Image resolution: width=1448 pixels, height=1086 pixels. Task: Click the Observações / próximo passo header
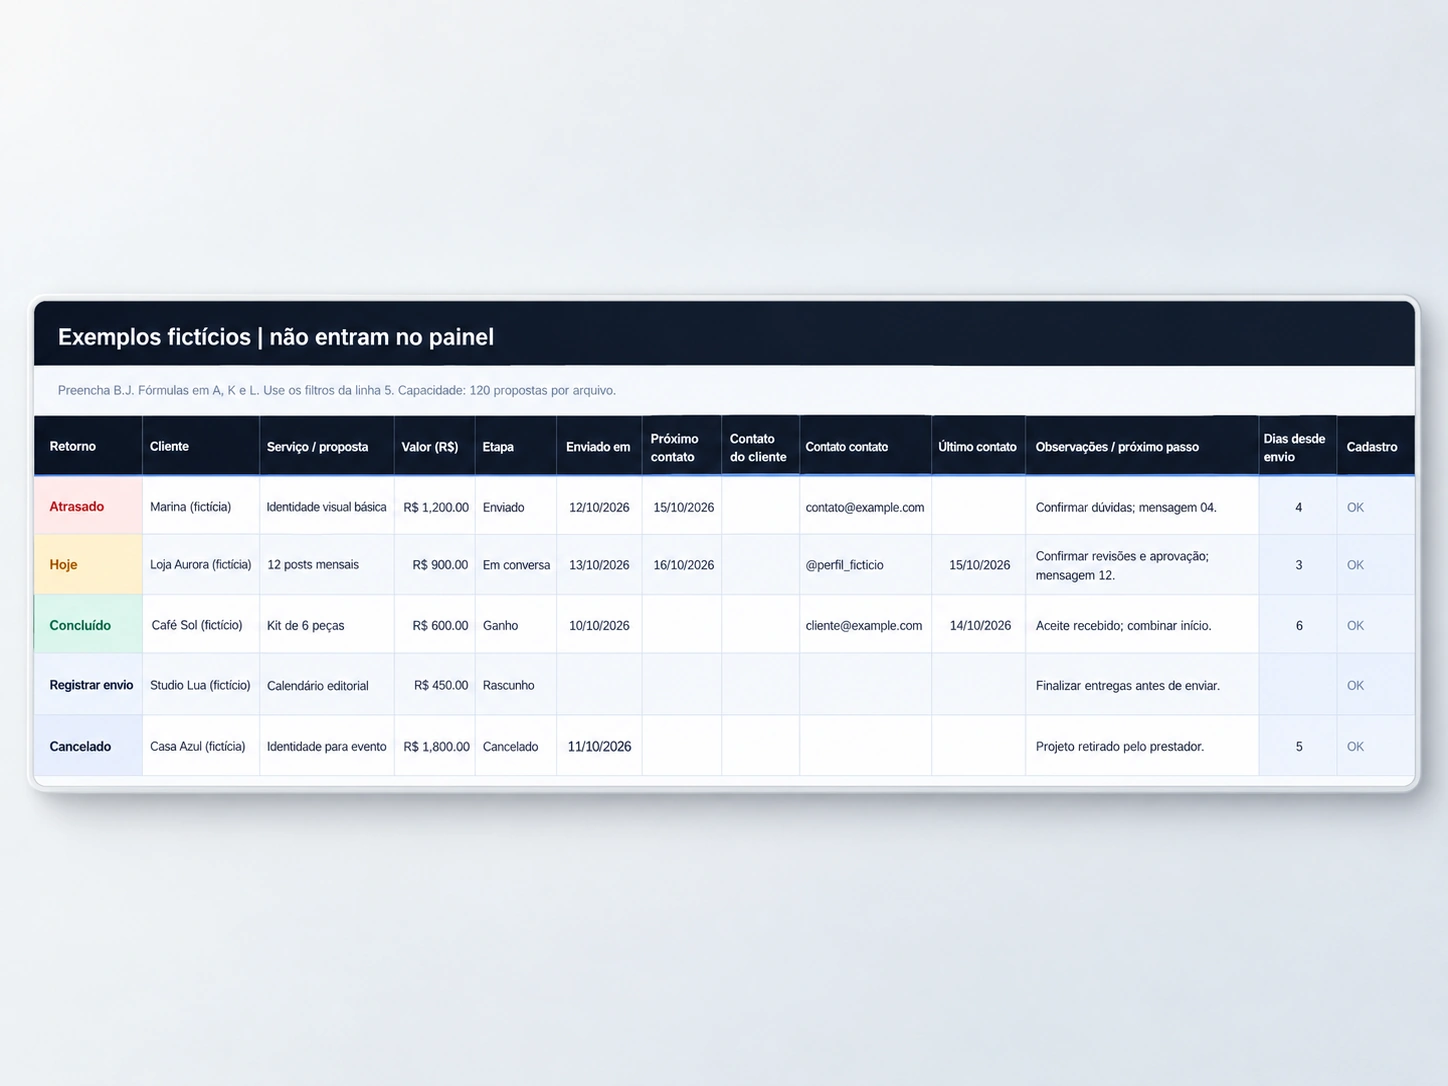(1142, 446)
